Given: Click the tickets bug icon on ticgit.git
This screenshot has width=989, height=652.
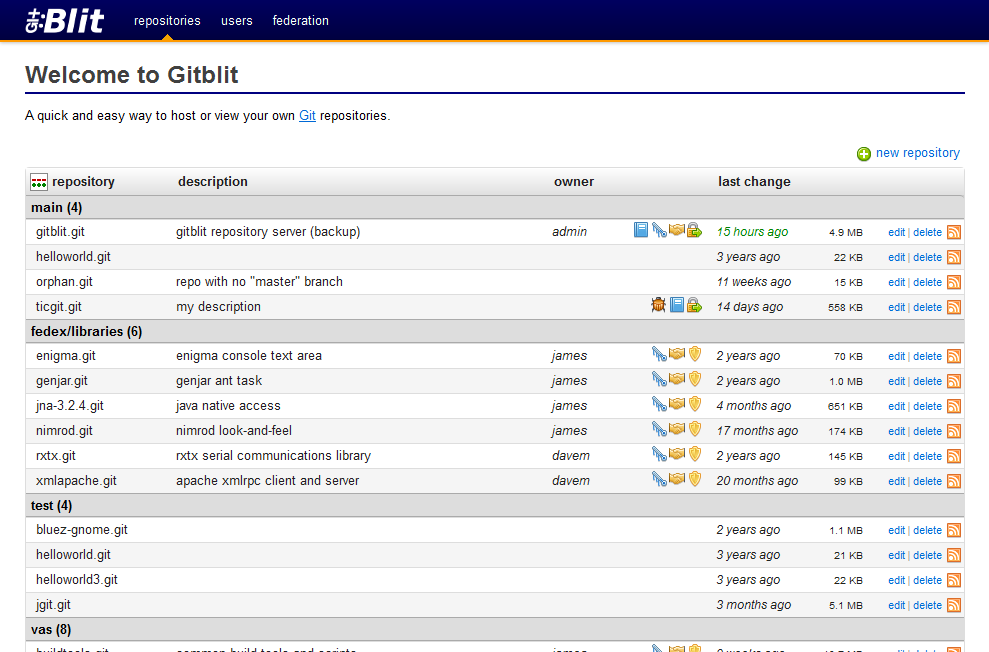Looking at the screenshot, I should click(x=658, y=306).
